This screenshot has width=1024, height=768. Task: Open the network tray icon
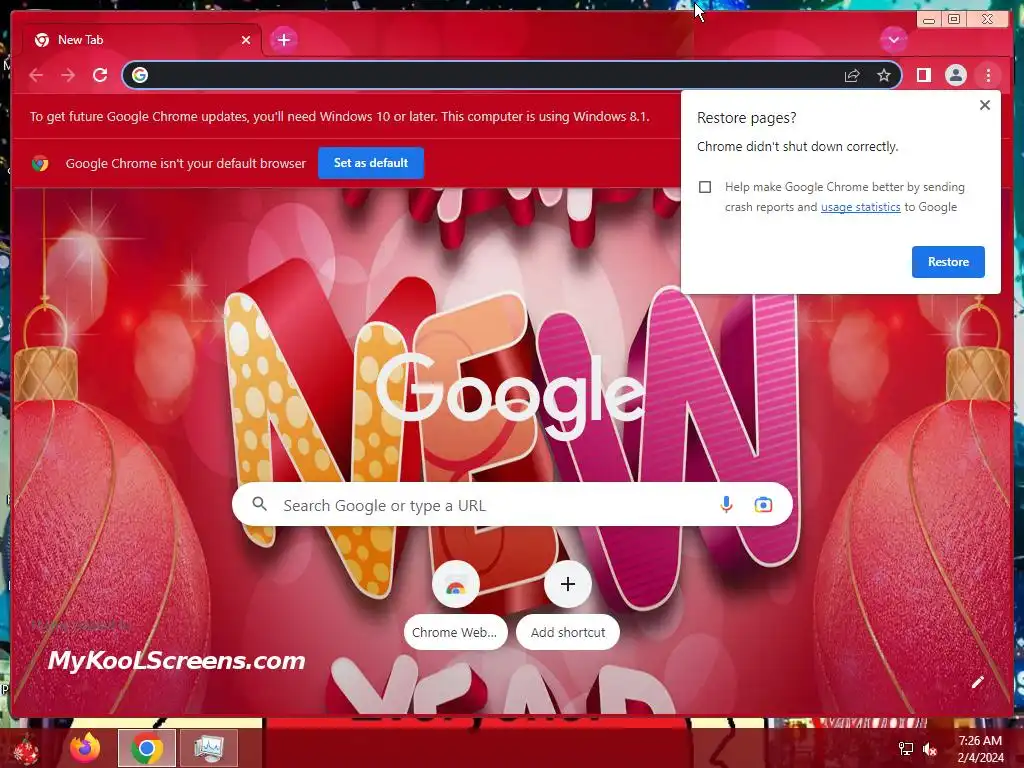[906, 749]
